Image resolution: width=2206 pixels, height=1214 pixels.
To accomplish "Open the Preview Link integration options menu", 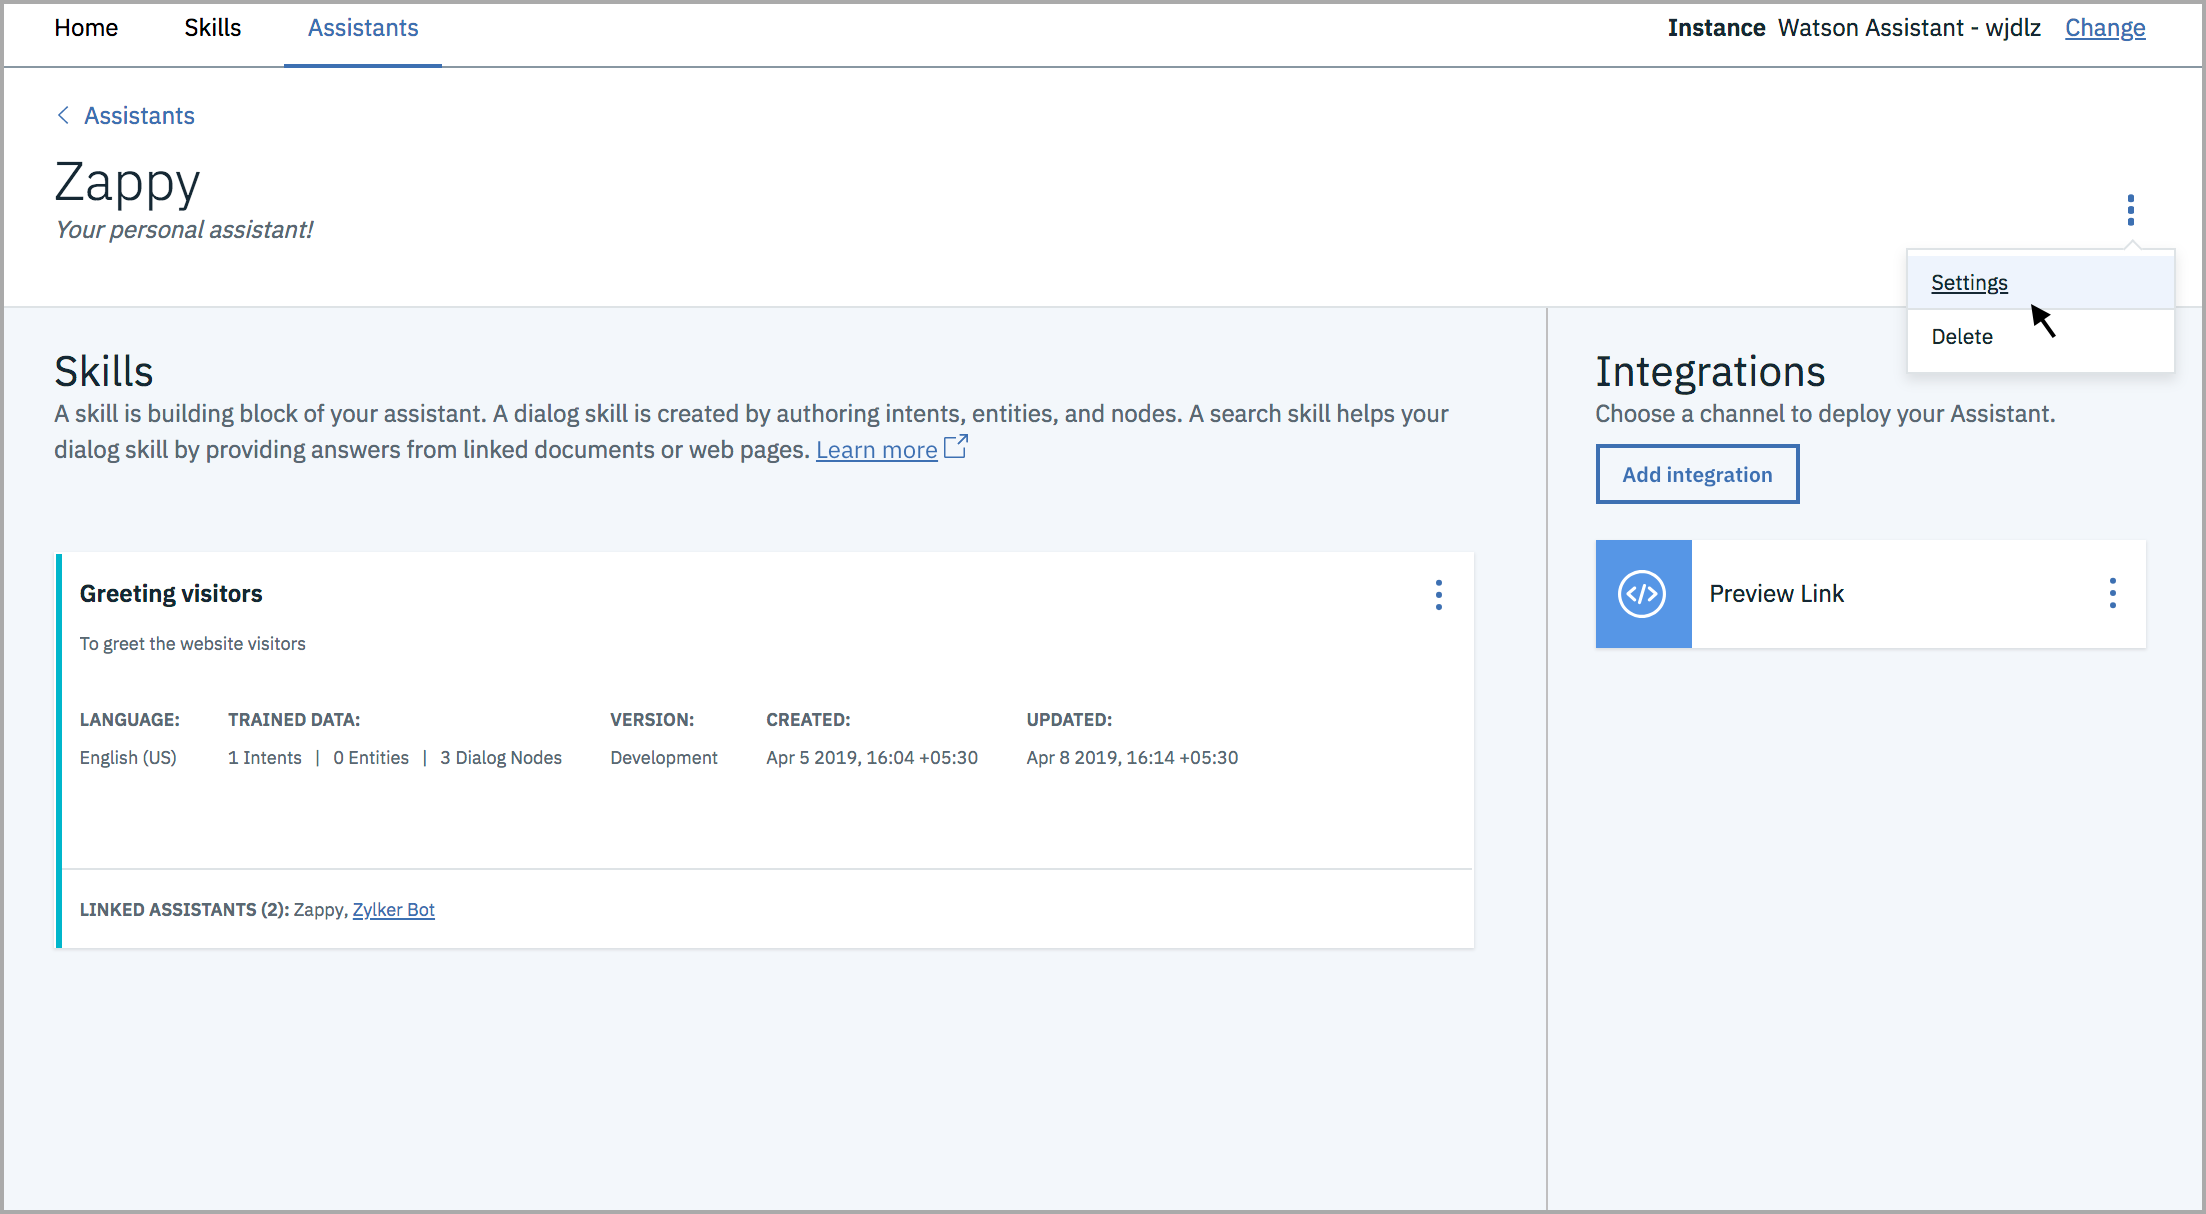I will pos(2113,593).
